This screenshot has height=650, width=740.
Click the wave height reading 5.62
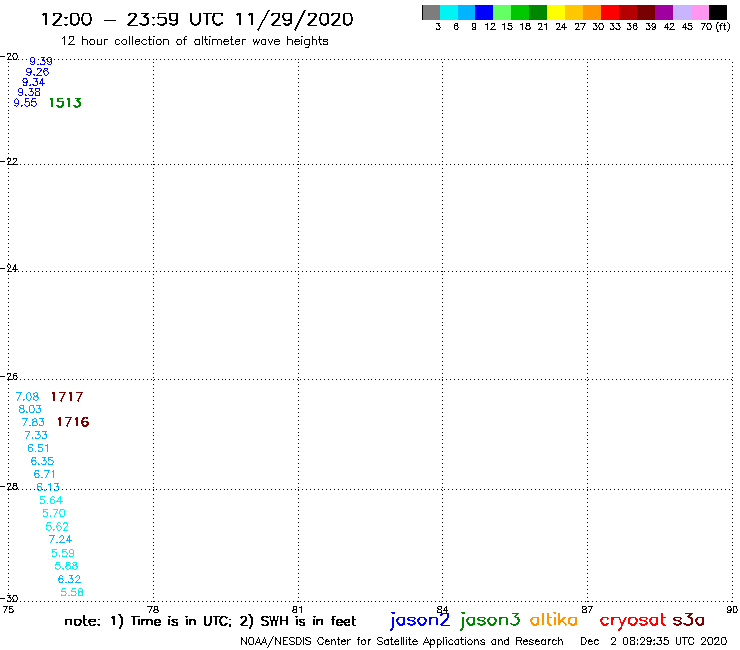coord(57,527)
